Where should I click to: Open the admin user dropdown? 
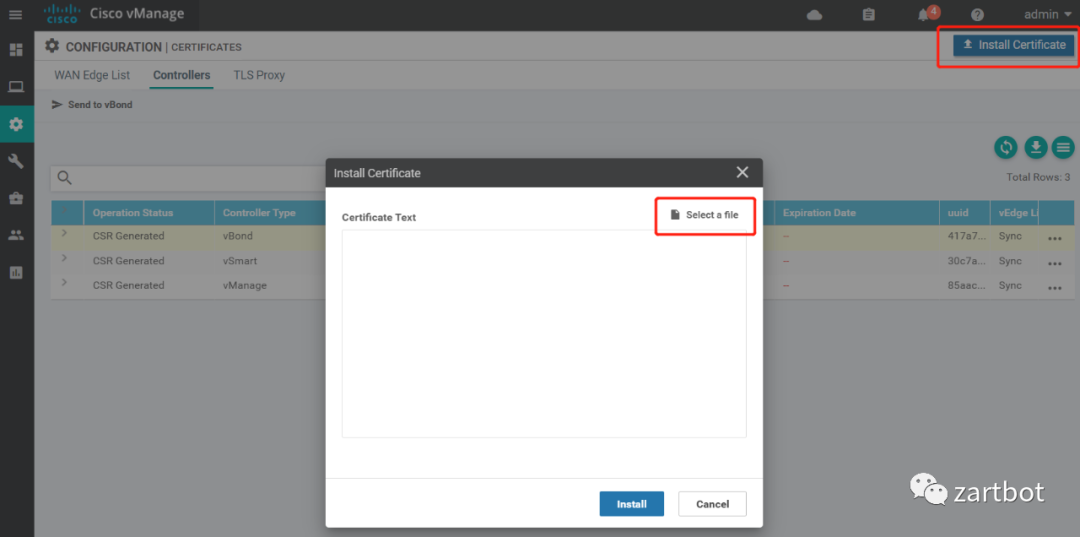tap(1048, 14)
